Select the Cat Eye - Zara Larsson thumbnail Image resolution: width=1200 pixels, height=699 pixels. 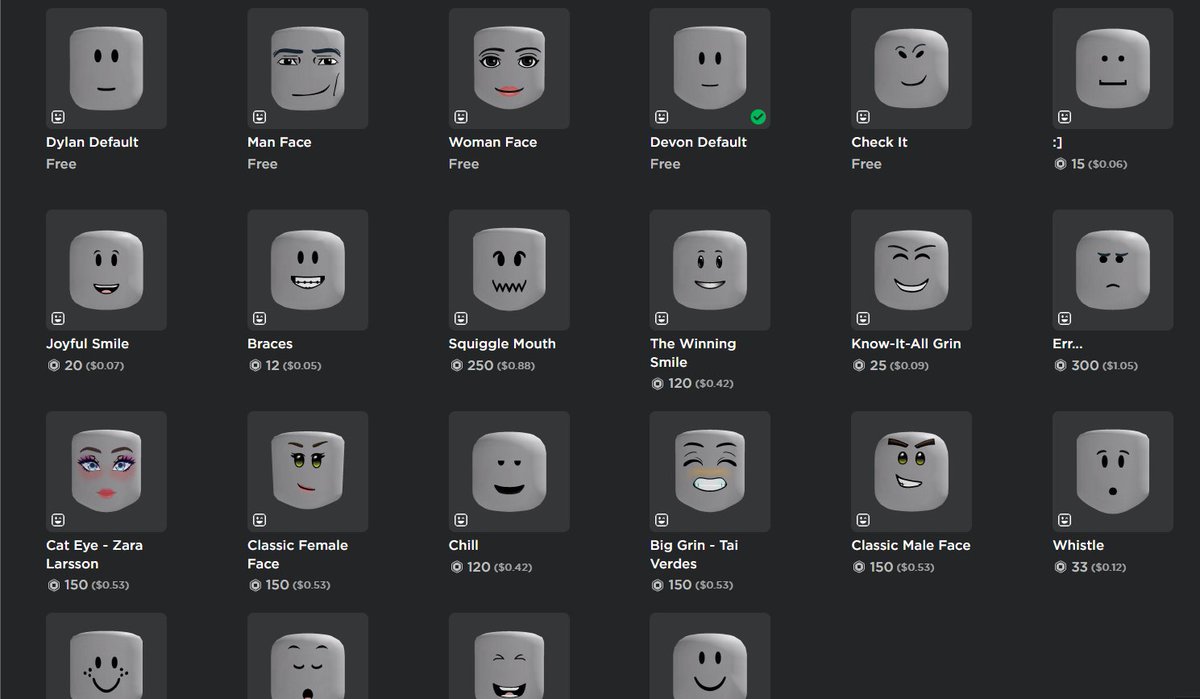point(106,471)
